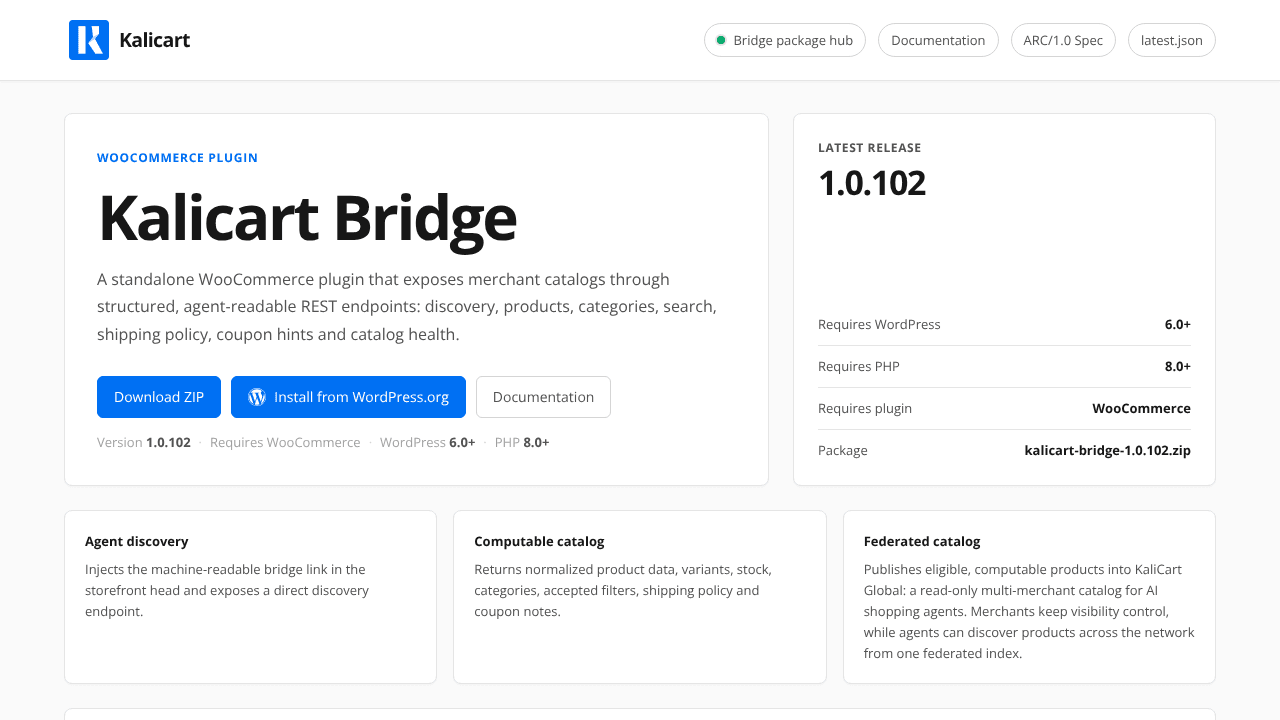The width and height of the screenshot is (1280, 720).
Task: Click the Requires PHP row label
Action: [859, 366]
